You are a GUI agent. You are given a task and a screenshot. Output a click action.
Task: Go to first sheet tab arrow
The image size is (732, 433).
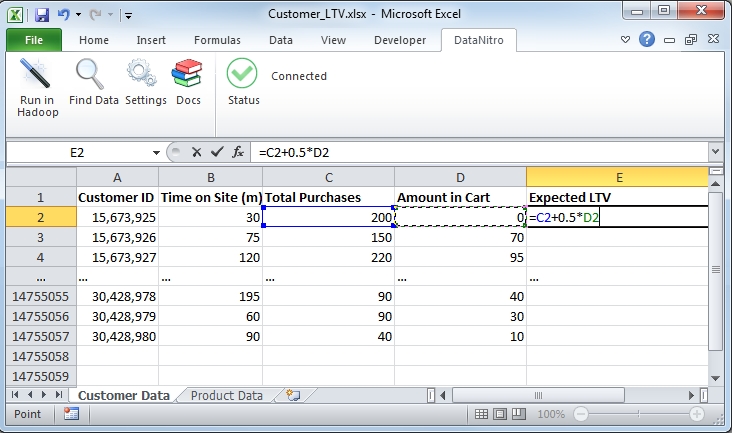click(x=15, y=395)
